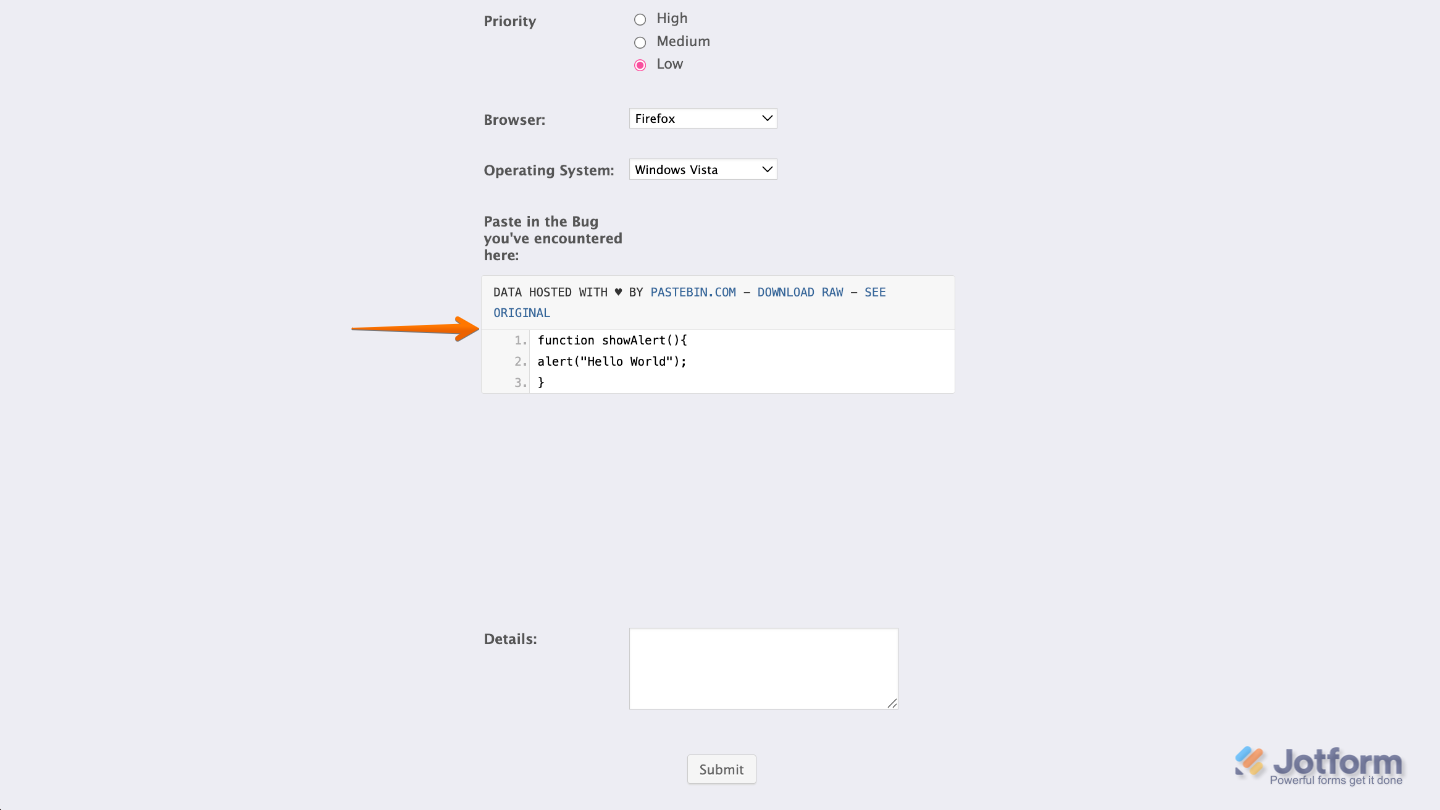Click the yellow bar of the Jotform logo
This screenshot has height=810, width=1440.
[x=1256, y=768]
